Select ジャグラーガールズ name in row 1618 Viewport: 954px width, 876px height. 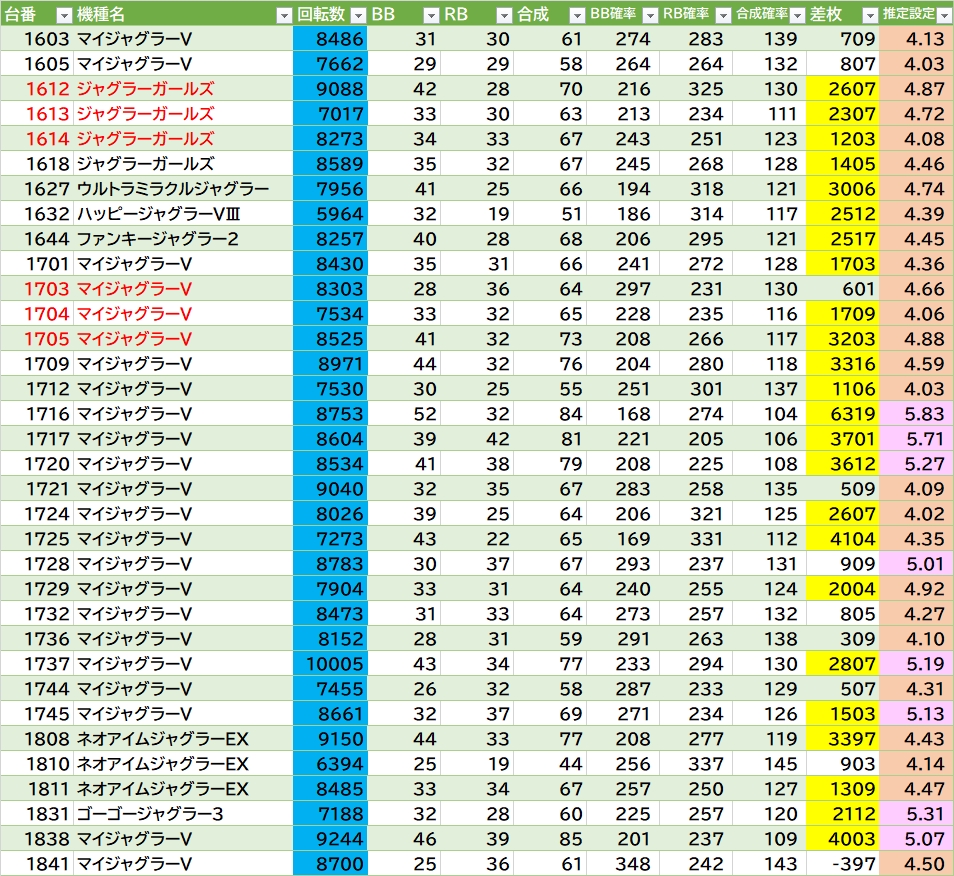coord(183,164)
